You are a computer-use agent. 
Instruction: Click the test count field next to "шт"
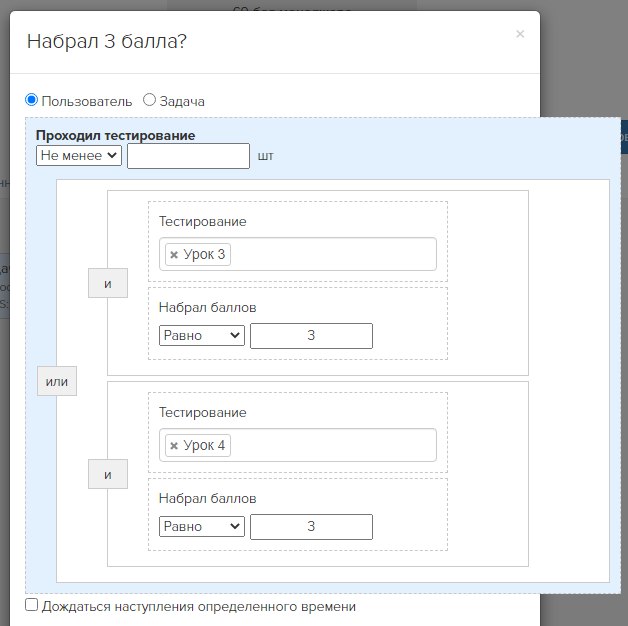tap(188, 156)
